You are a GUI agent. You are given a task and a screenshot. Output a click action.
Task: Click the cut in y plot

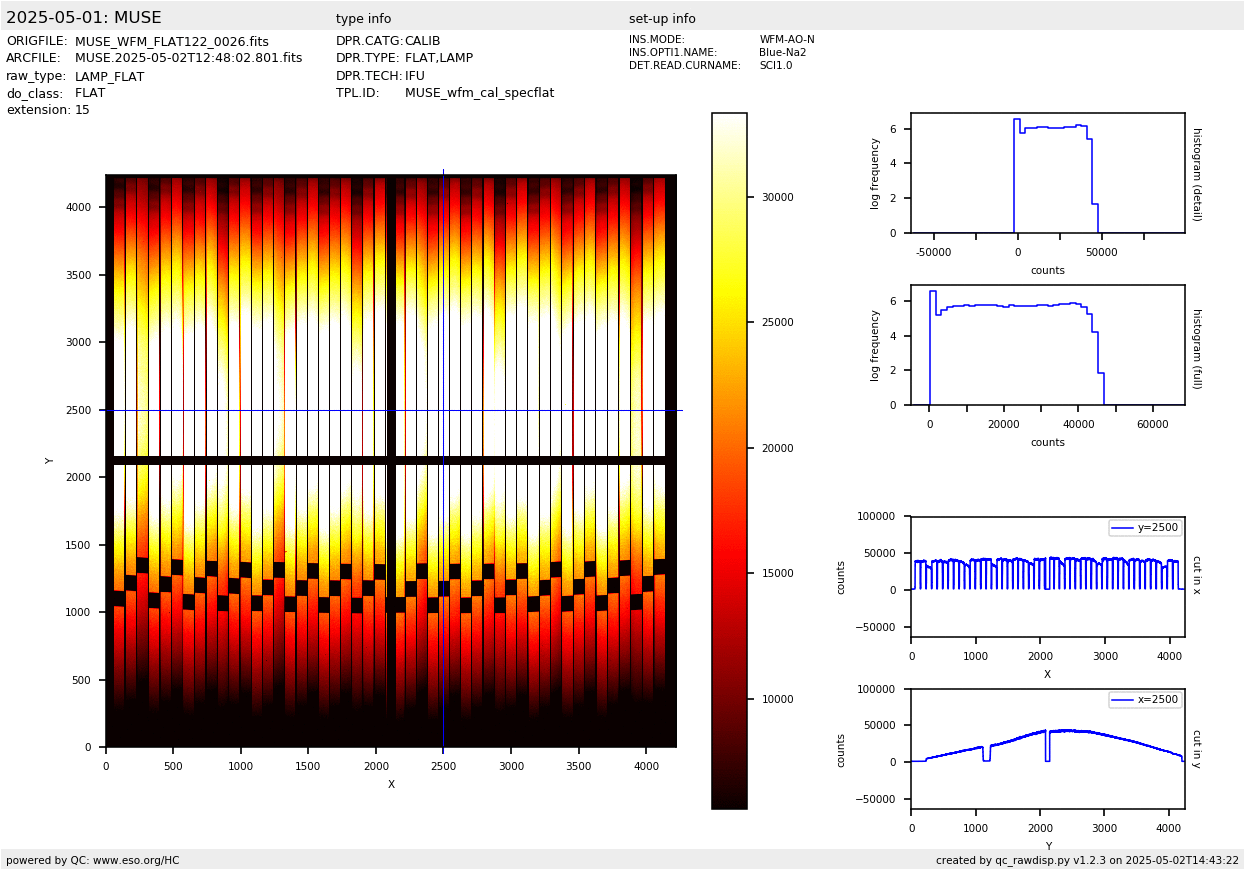(1047, 749)
